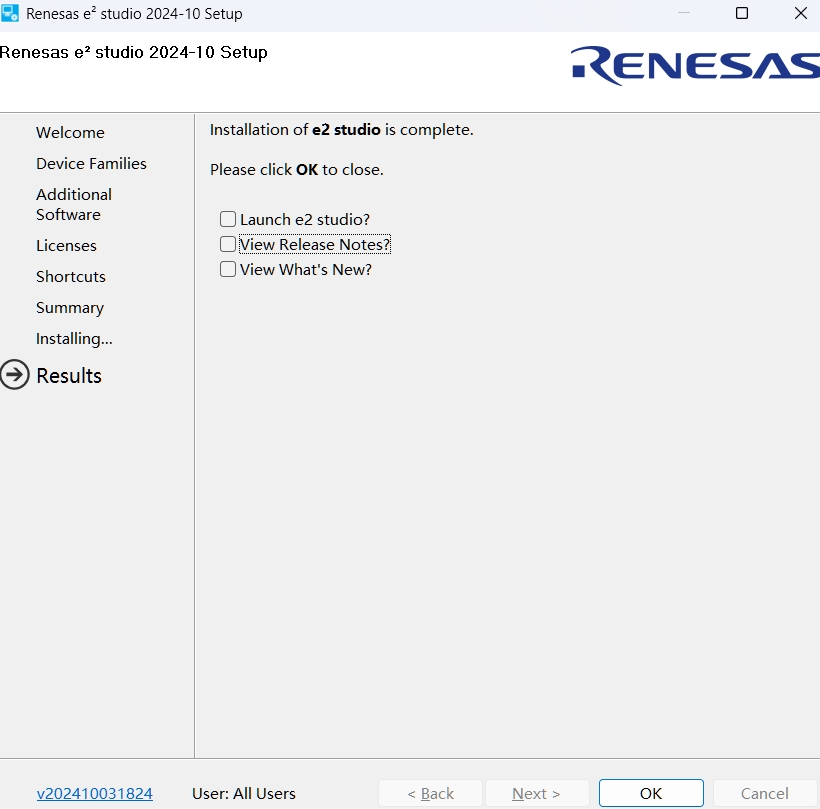Click the Cancel button
The width and height of the screenshot is (820, 809).
click(x=765, y=793)
